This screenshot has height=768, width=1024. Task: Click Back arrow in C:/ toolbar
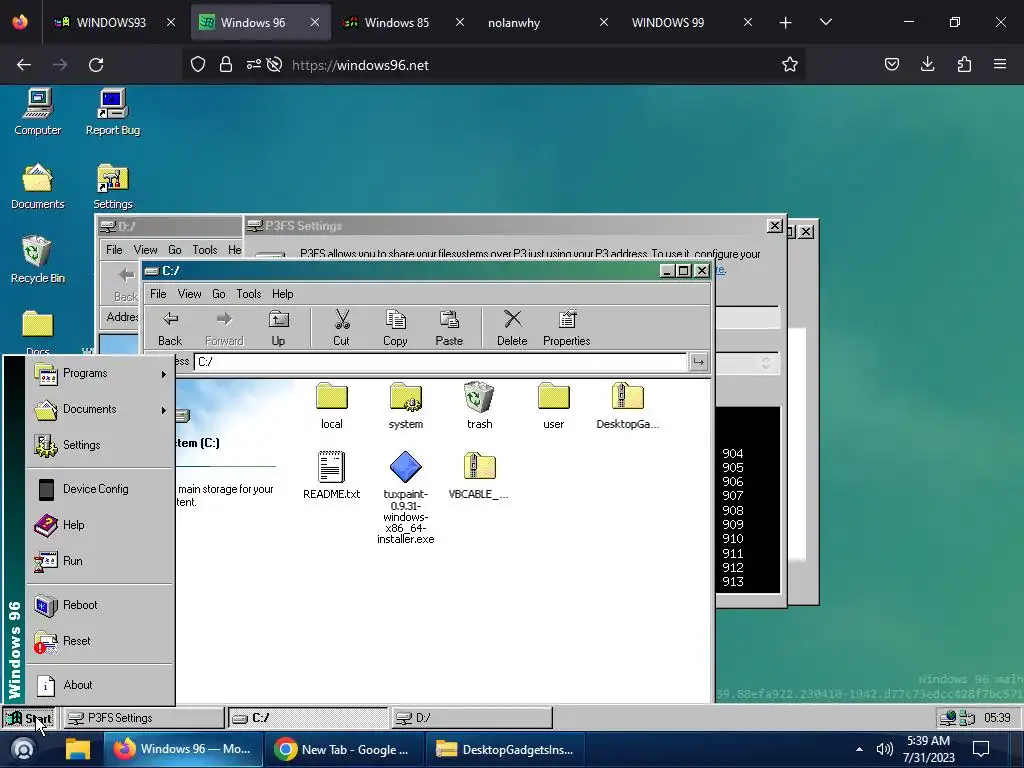click(170, 328)
